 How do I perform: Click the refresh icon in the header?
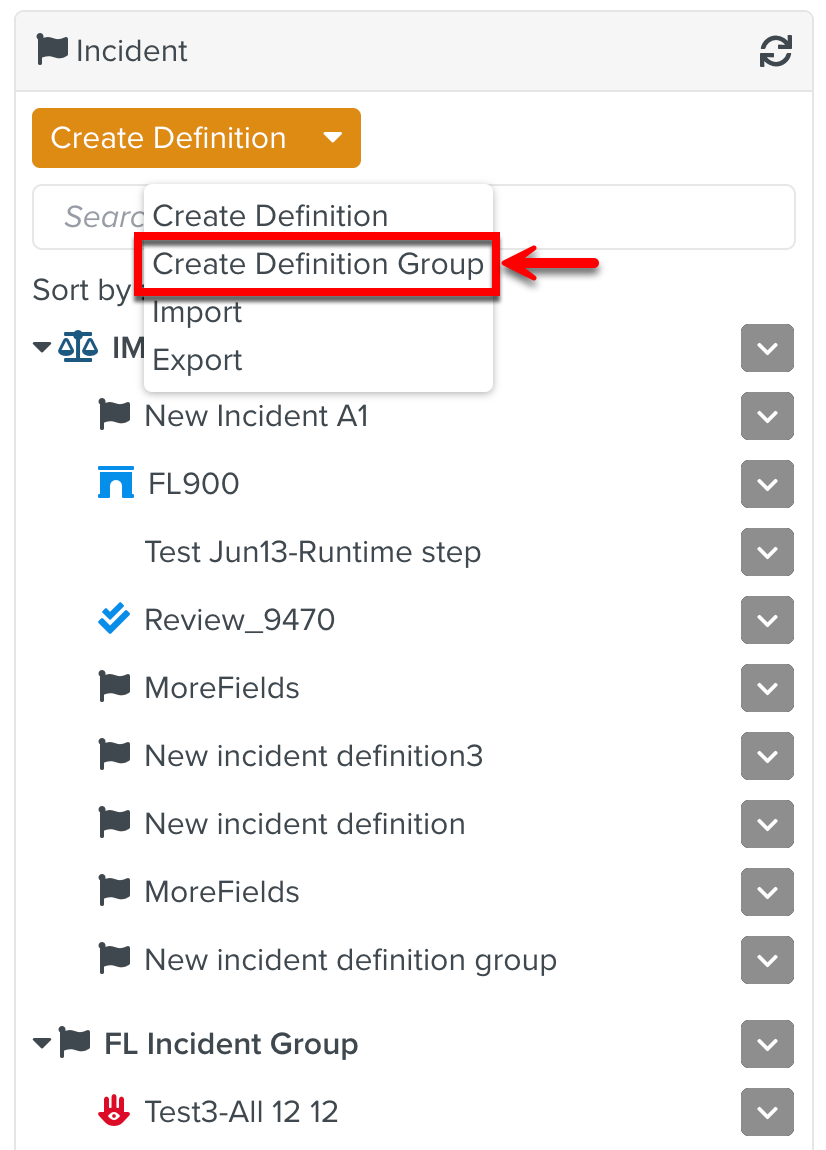click(777, 51)
